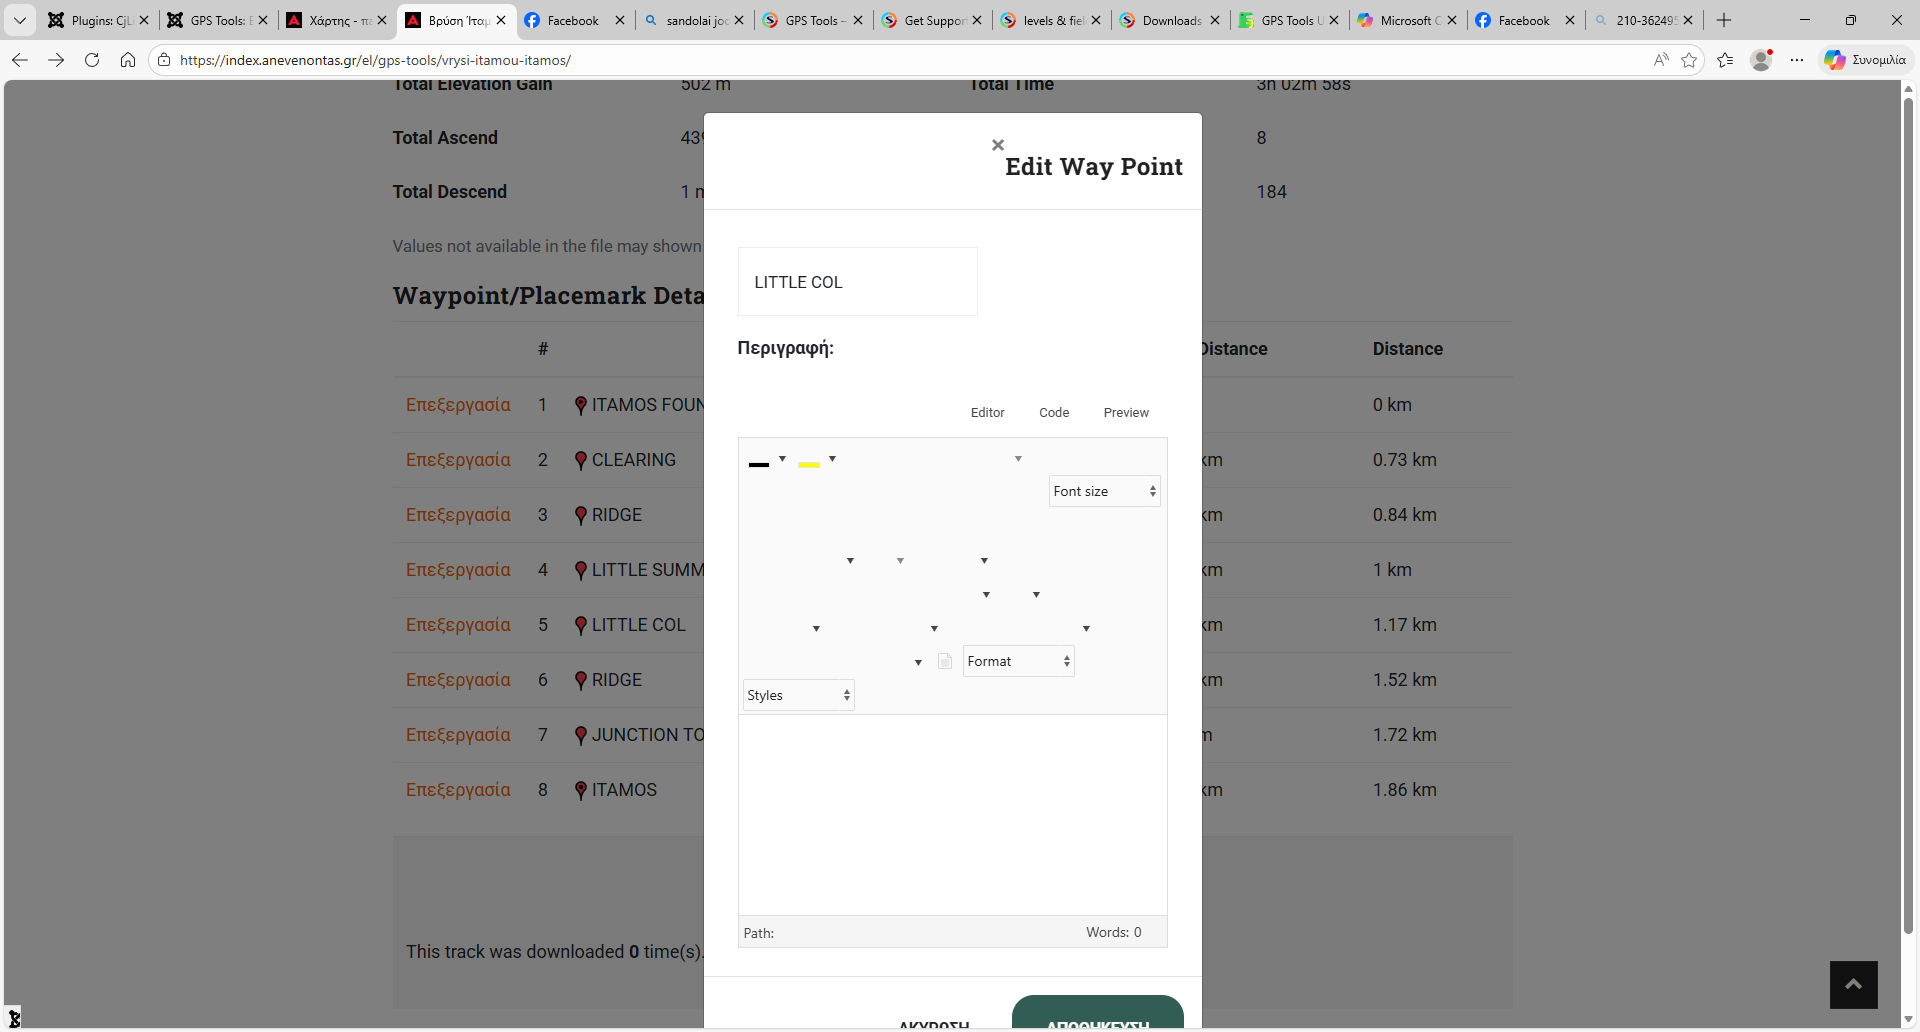Click the green ΑΠΟΘΗΚΕΥΣΗ save button
Image resolution: width=1920 pixels, height=1032 pixels.
(x=1097, y=1016)
